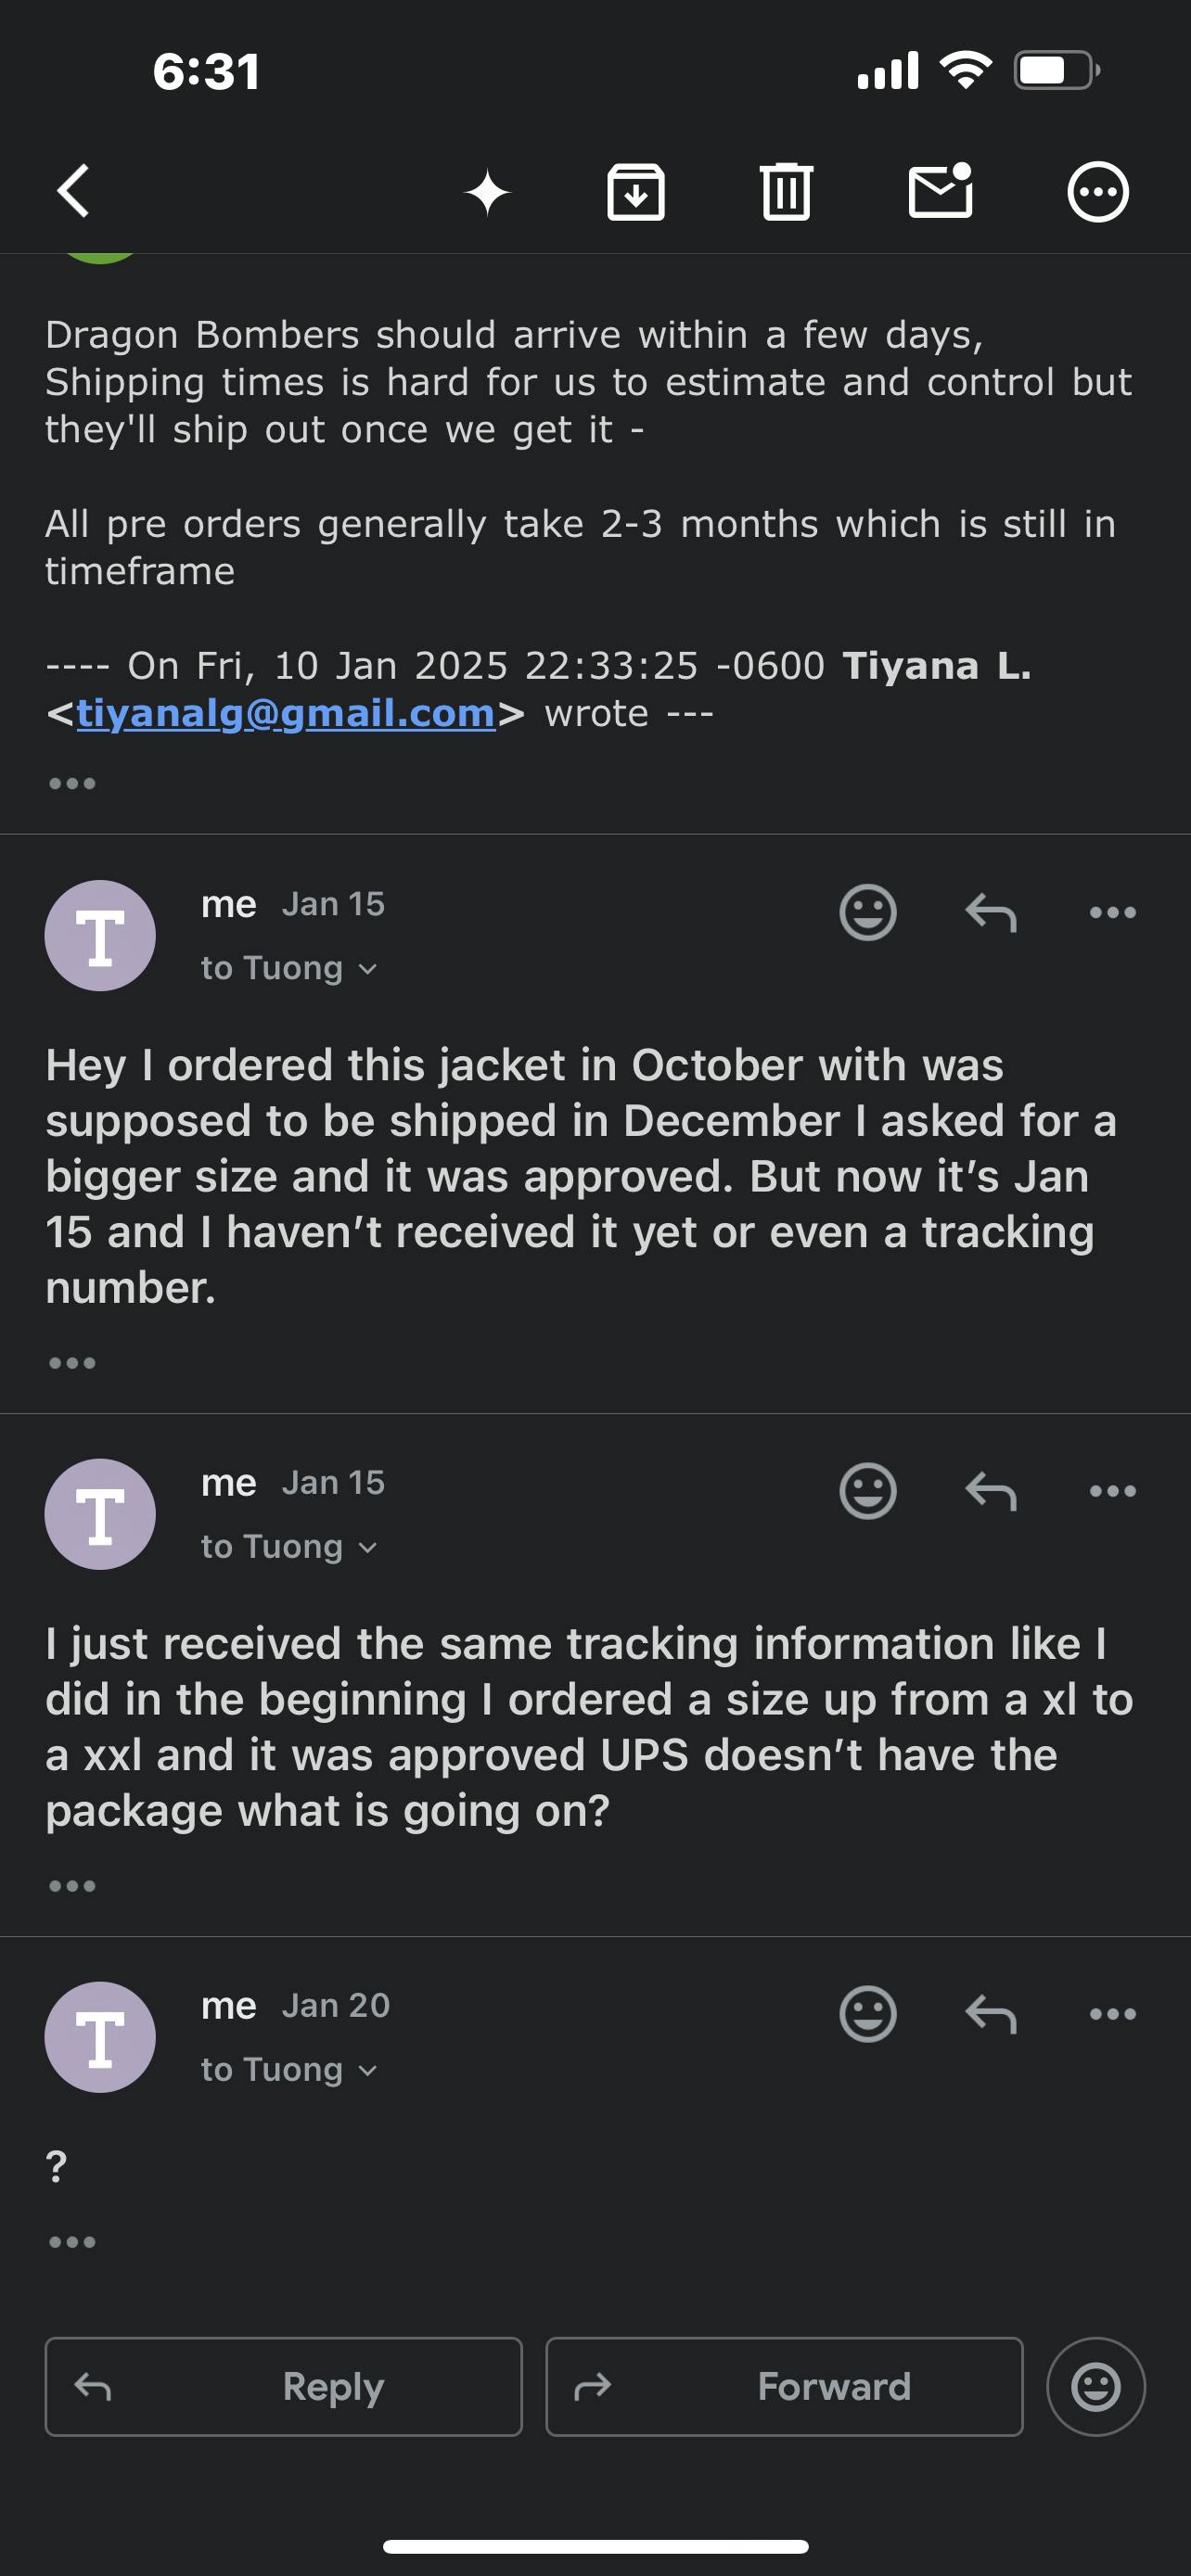This screenshot has width=1191, height=2576.
Task: Reply to the Jan 20 message using arrow icon
Action: (991, 2013)
